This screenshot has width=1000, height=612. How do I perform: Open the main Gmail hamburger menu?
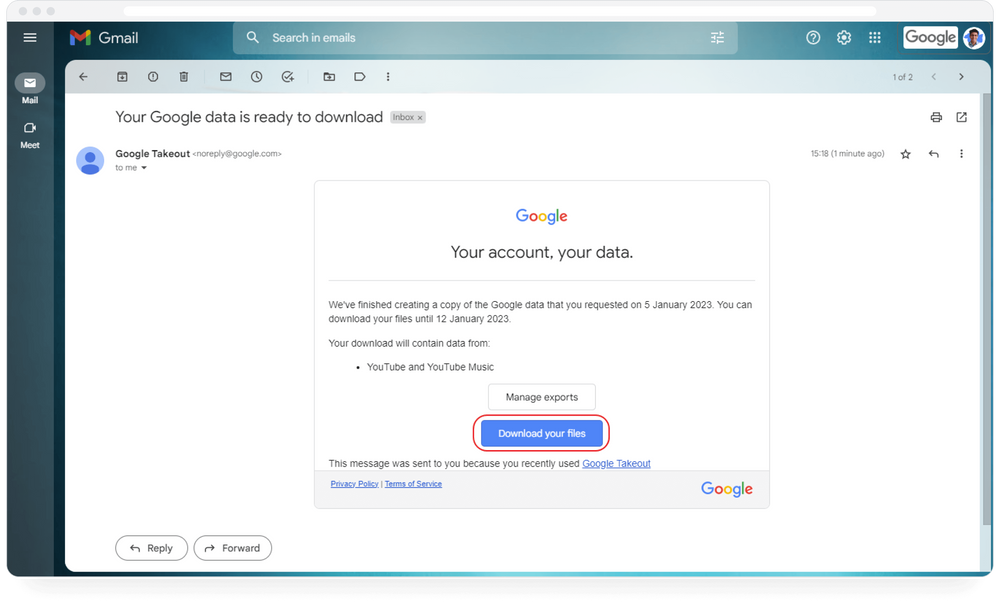click(29, 37)
